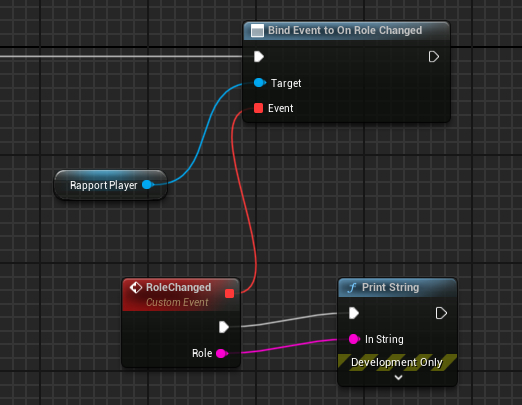Click input execution pin on Bind Event node

click(x=259, y=57)
